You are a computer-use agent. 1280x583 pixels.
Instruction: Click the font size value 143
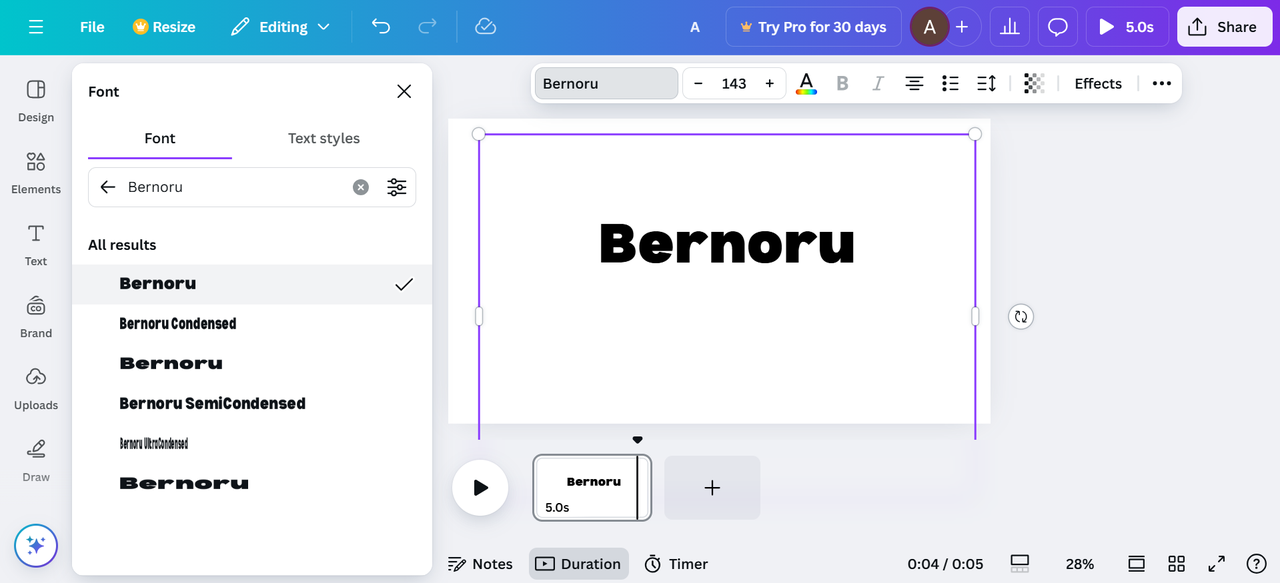[x=734, y=83]
